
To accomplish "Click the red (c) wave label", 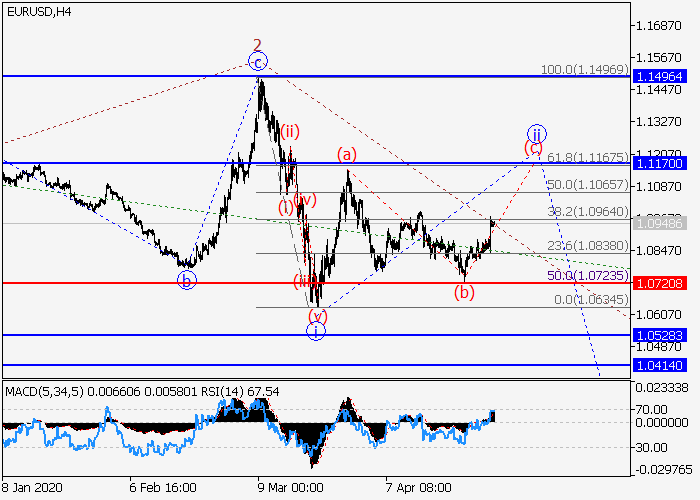I will click(533, 149).
